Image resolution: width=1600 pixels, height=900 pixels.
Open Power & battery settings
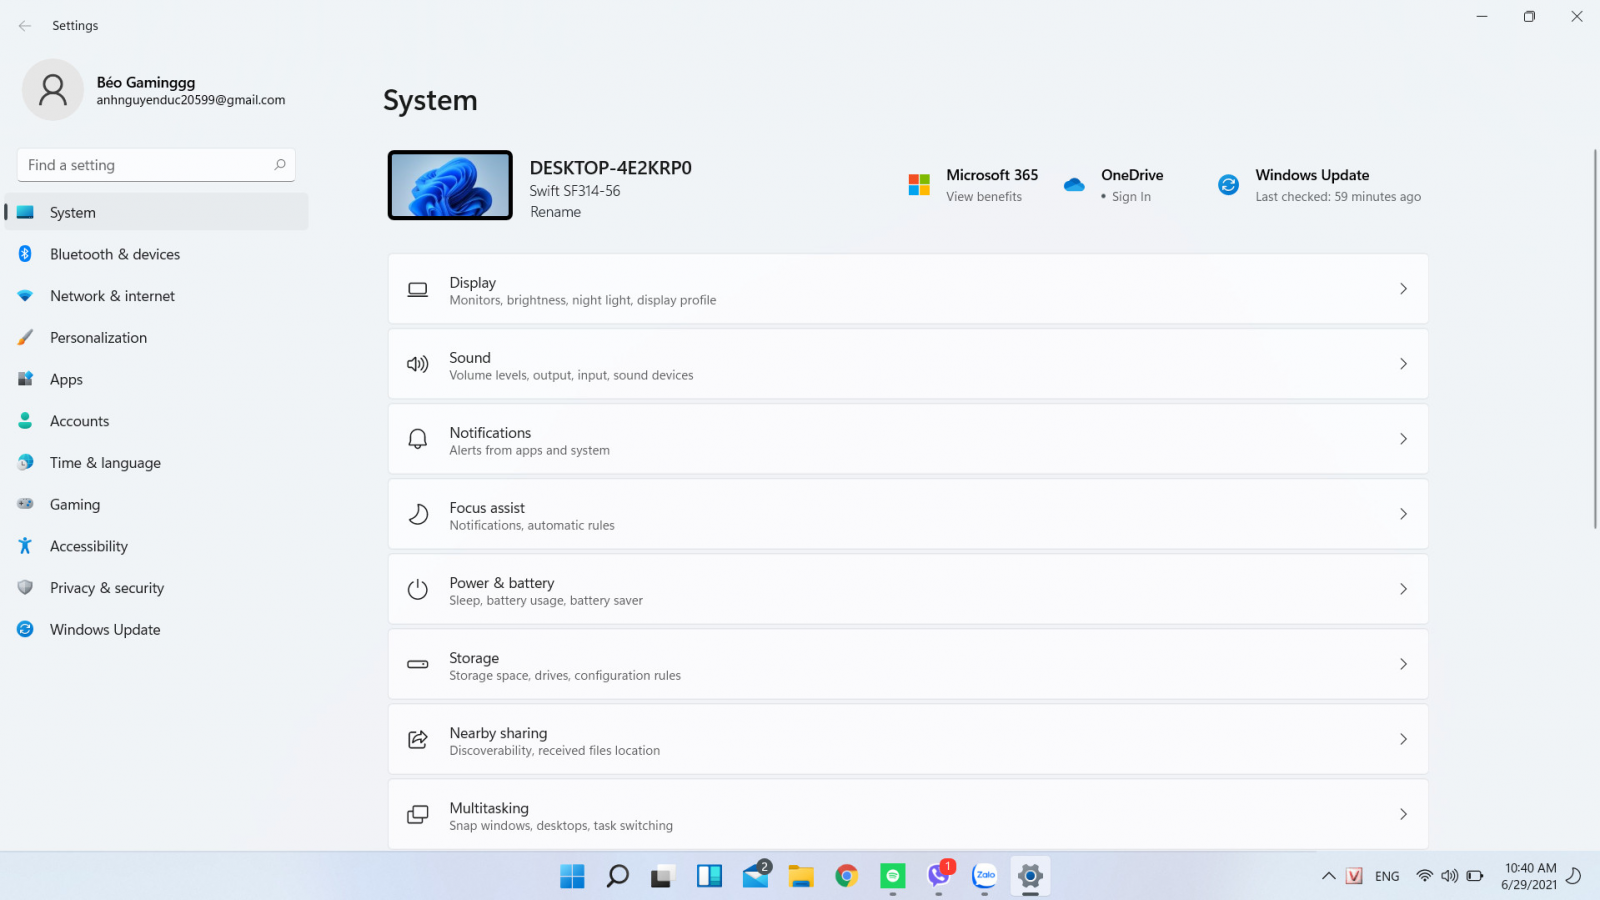[x=907, y=590]
